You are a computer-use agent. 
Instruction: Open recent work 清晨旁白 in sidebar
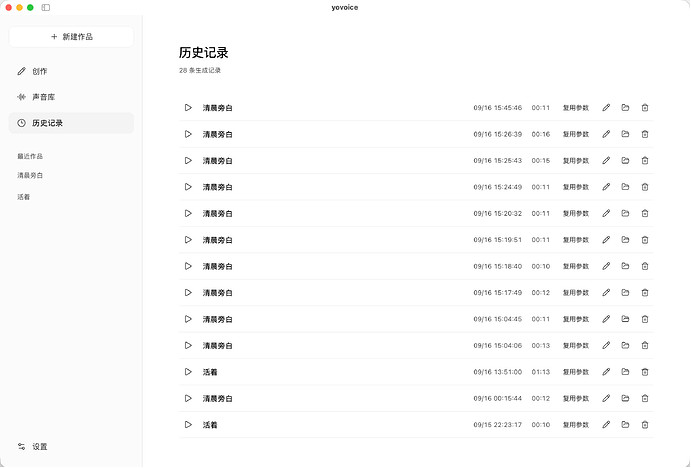click(30, 175)
